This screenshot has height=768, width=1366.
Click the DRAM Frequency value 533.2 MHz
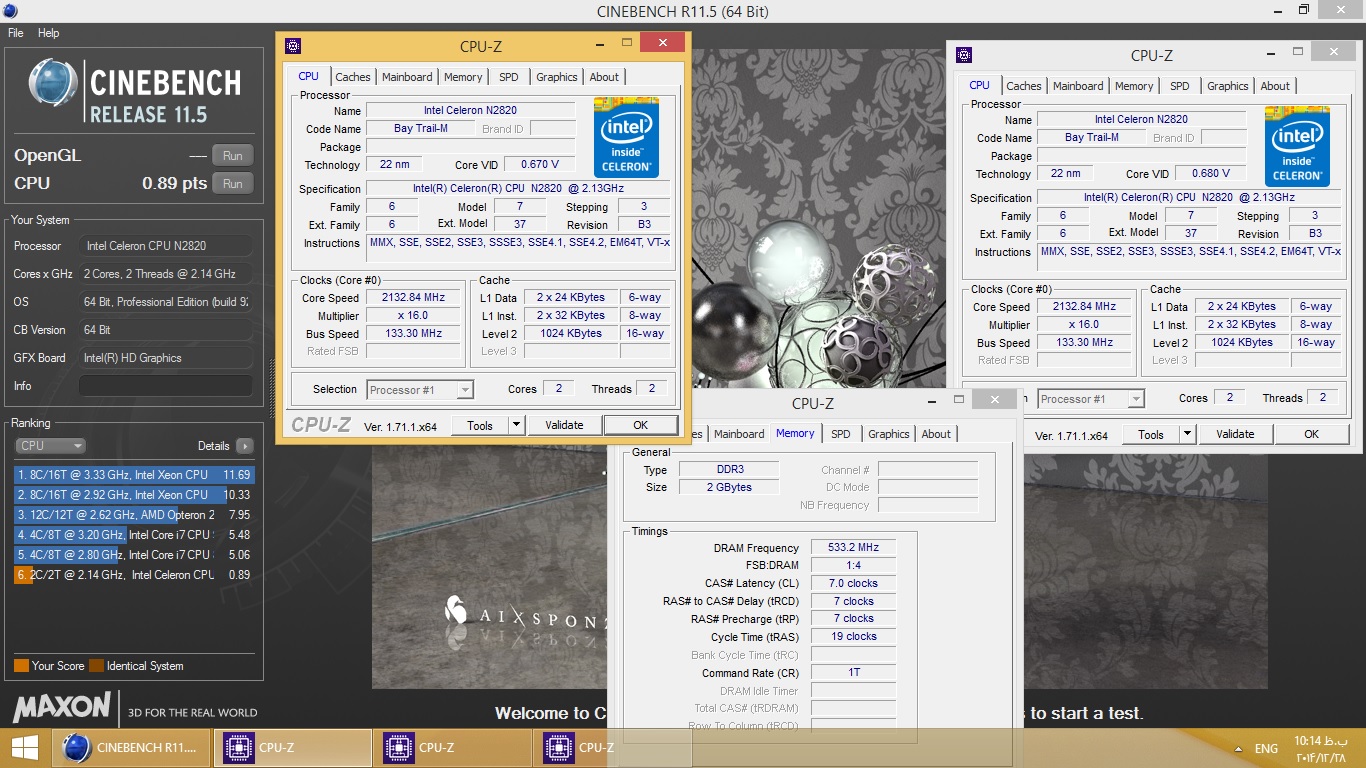[853, 548]
